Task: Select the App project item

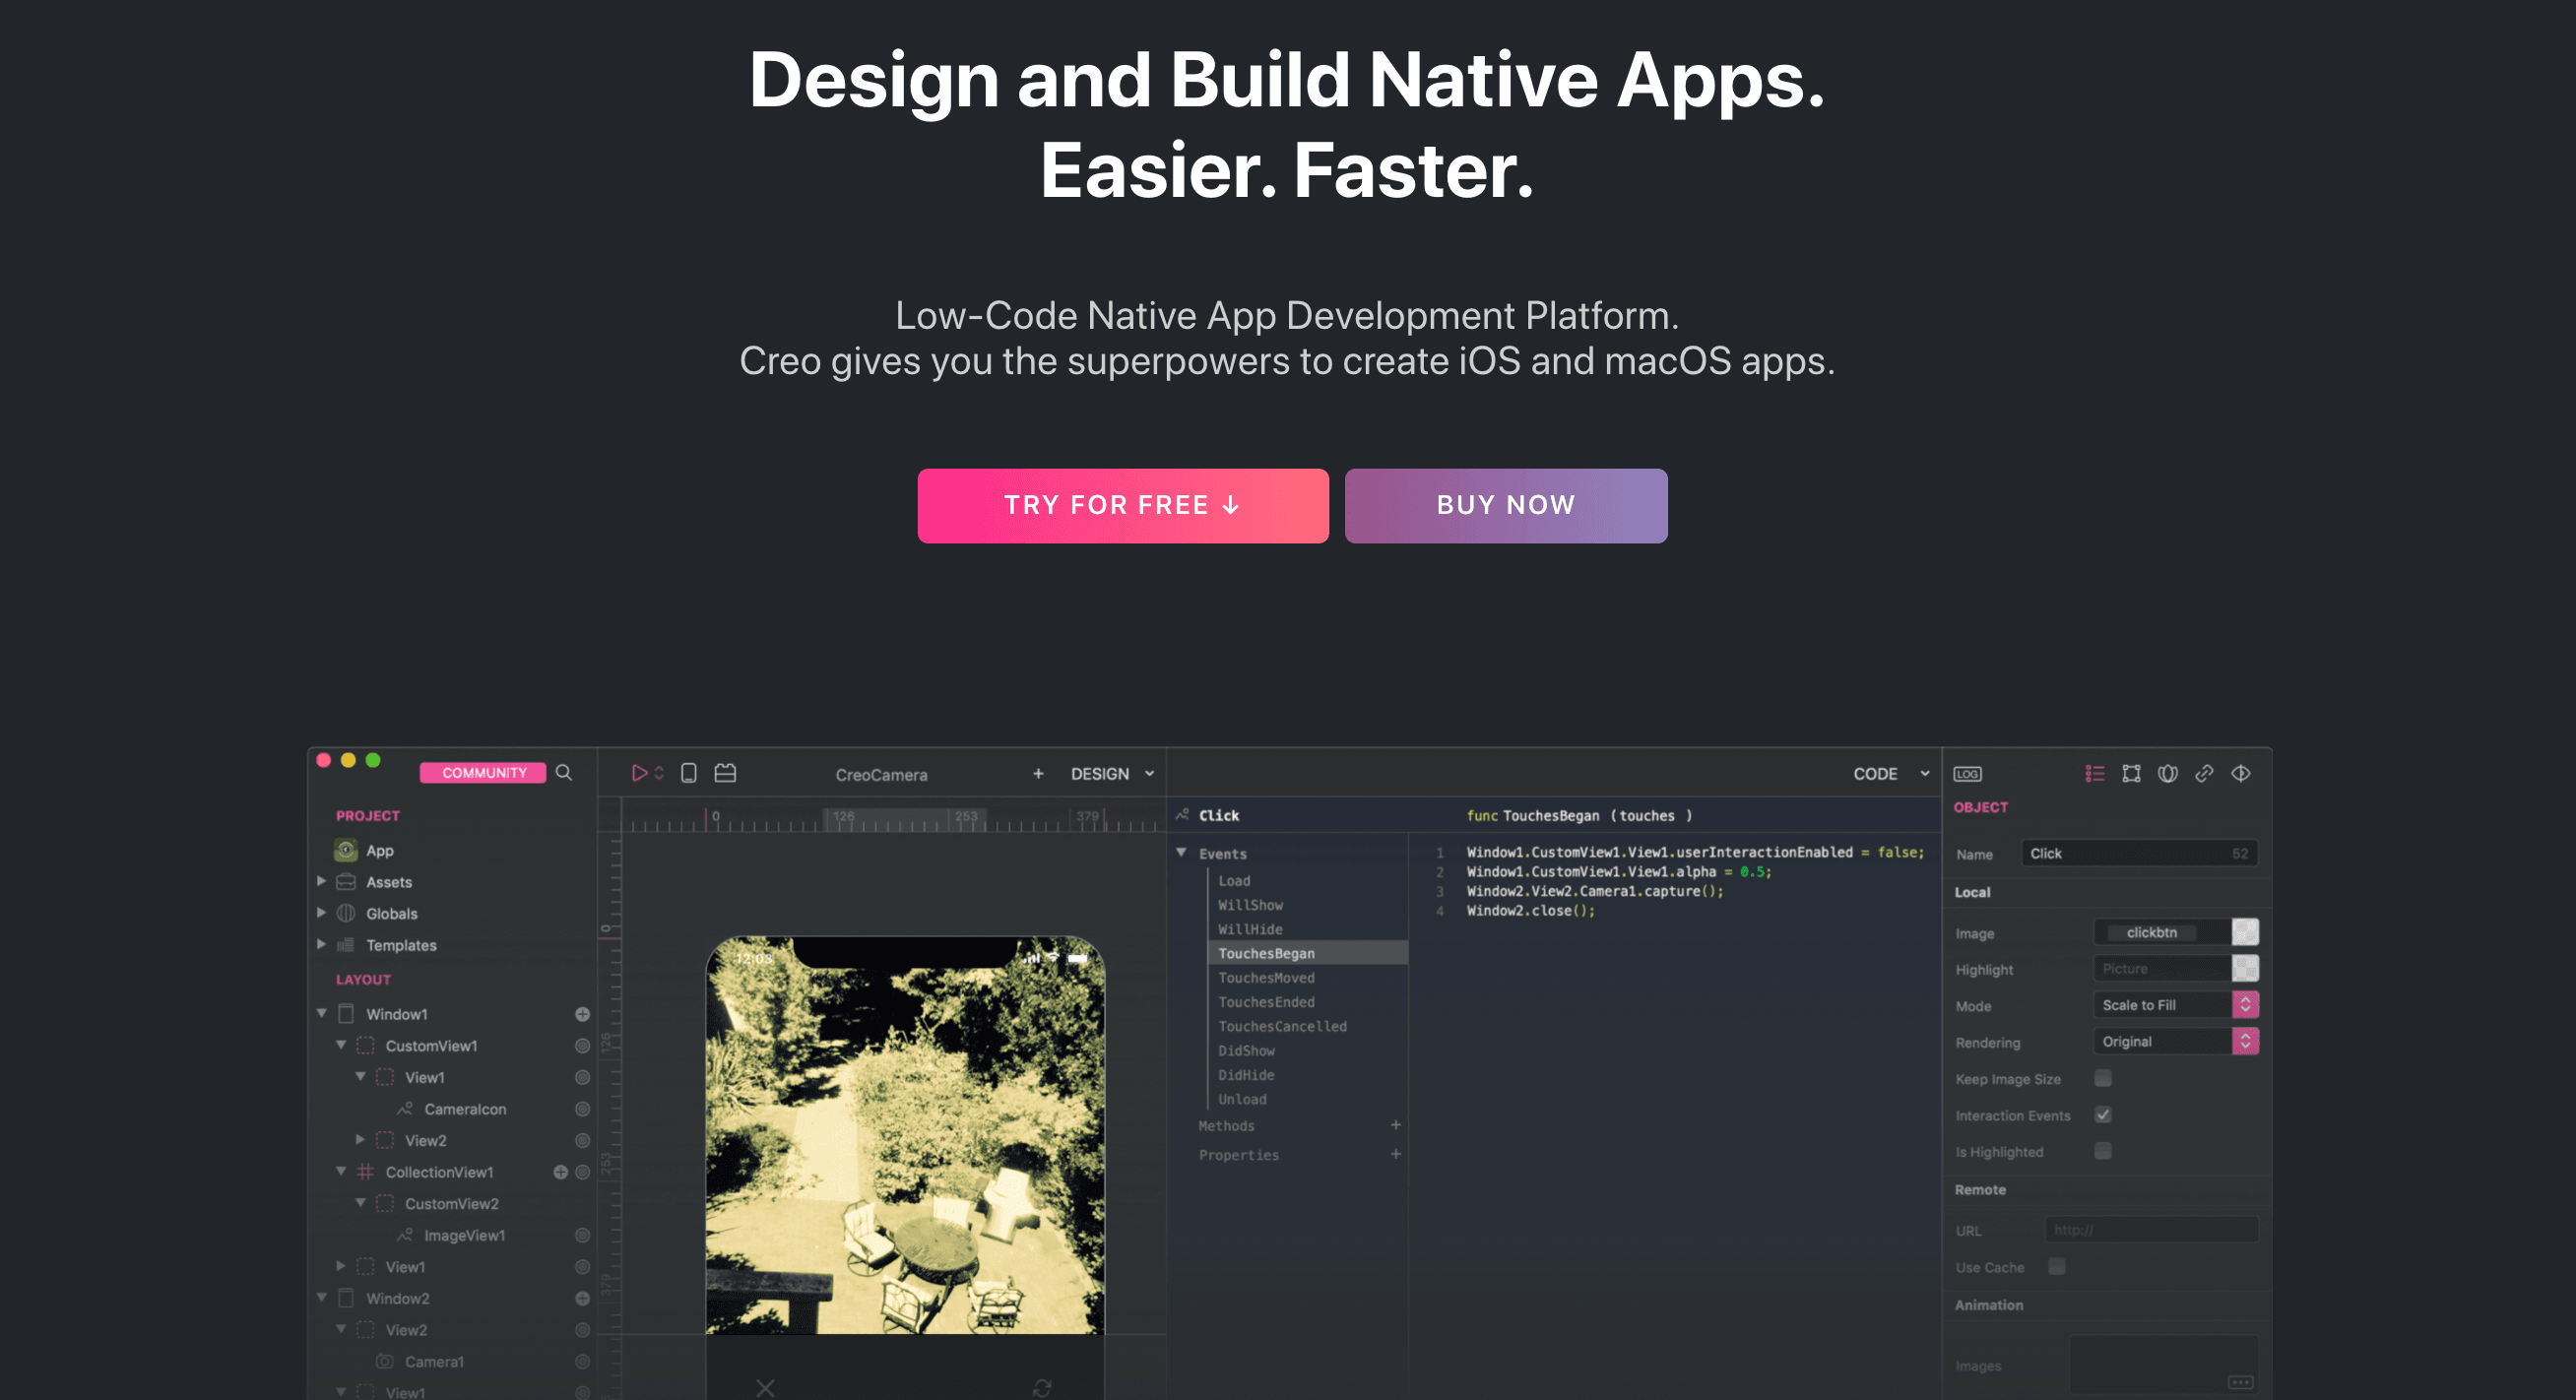Action: tap(379, 850)
